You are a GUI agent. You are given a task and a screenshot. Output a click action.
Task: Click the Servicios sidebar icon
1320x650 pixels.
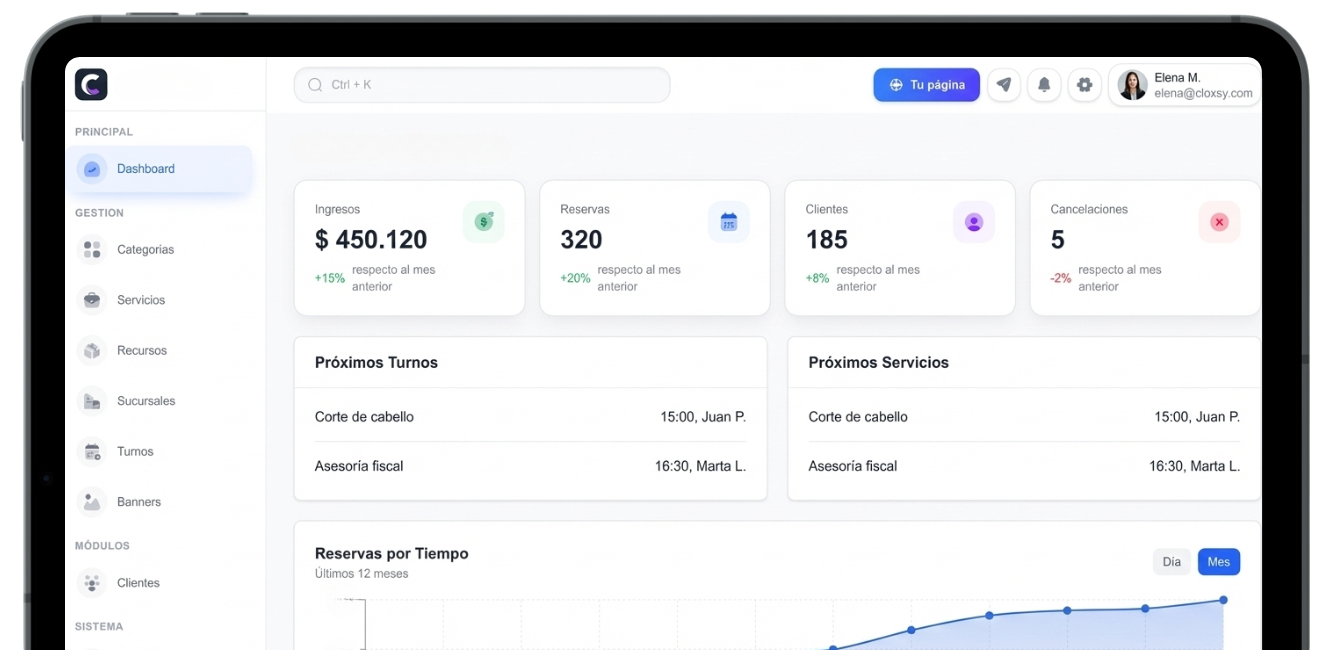91,299
